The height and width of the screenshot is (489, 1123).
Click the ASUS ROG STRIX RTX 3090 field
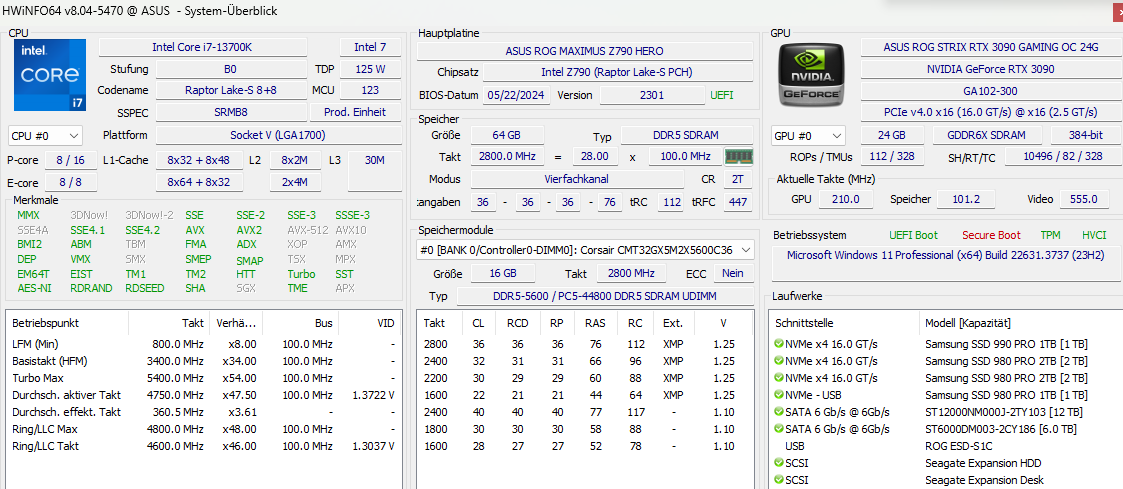click(991, 47)
